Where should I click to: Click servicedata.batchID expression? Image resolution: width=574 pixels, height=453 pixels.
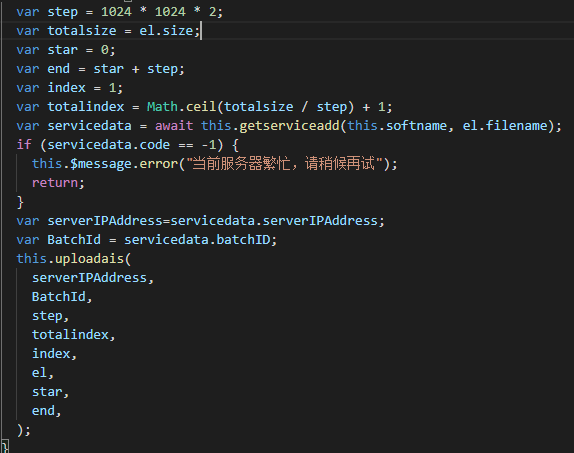pos(197,240)
